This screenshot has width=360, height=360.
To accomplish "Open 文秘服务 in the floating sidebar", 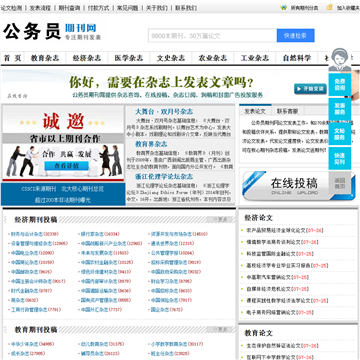I will 339,134.
